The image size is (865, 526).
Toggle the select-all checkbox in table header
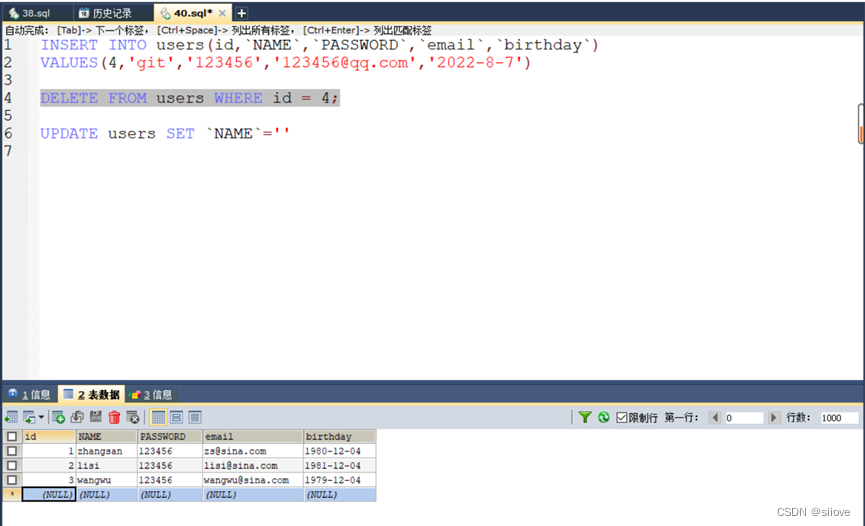(x=12, y=437)
